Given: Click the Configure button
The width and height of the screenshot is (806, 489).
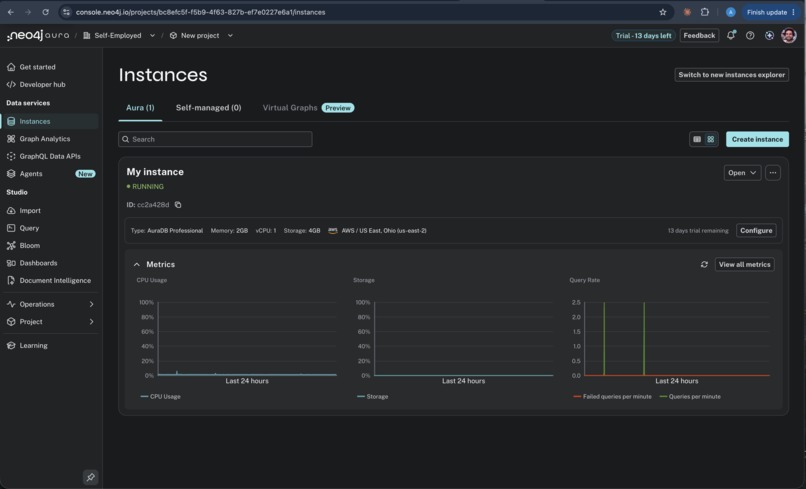Looking at the screenshot, I should (x=756, y=230).
